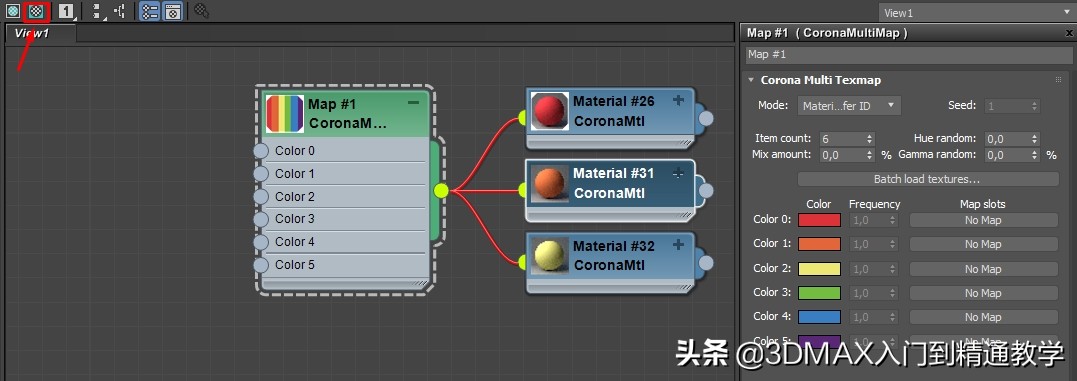This screenshot has height=381, width=1077.
Task: Click the Map #1 name field
Action: tap(908, 54)
